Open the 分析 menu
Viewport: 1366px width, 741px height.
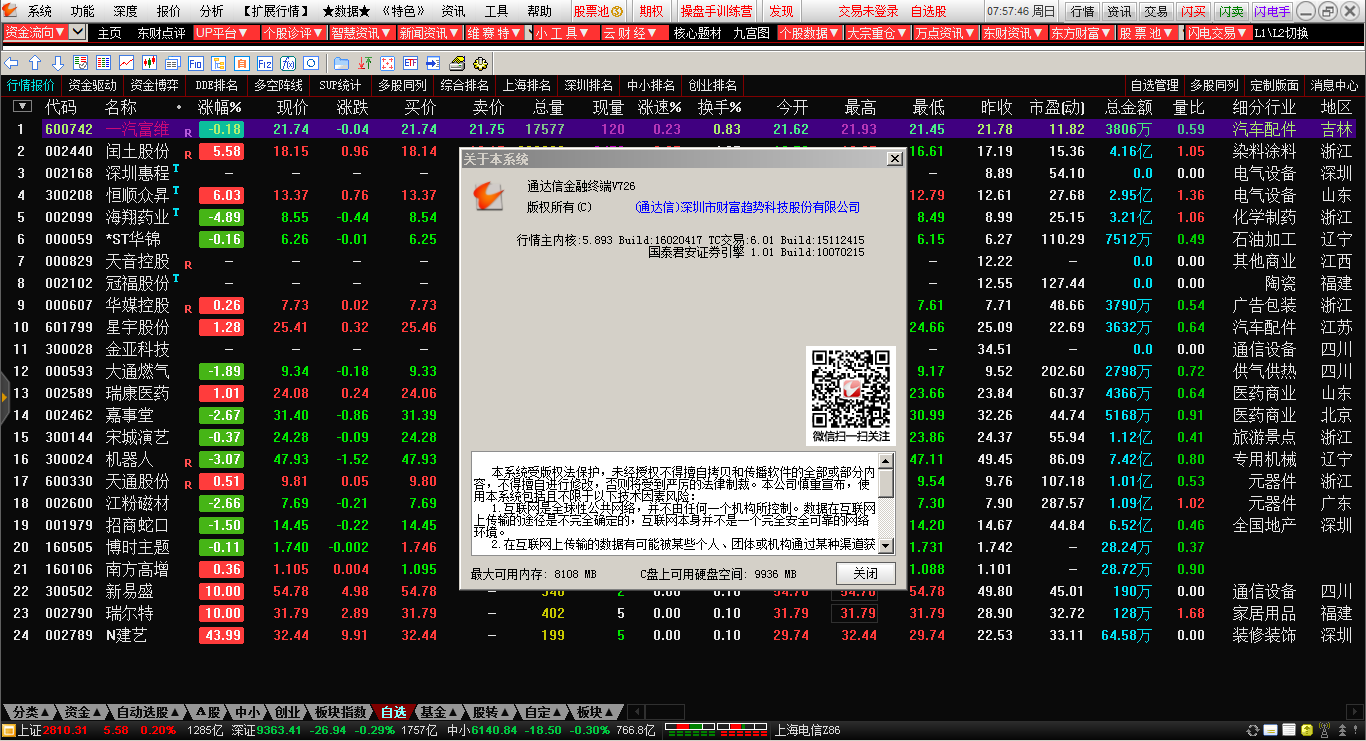click(211, 11)
